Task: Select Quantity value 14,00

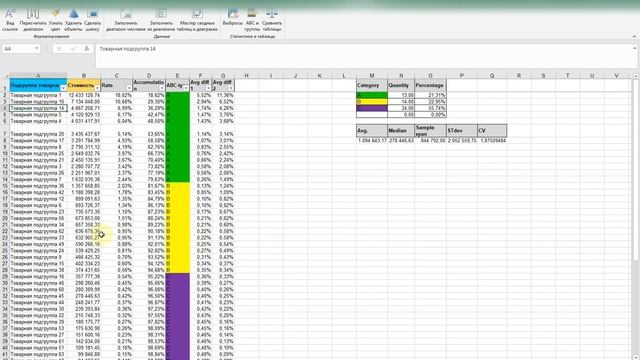Action: pyautogui.click(x=401, y=102)
